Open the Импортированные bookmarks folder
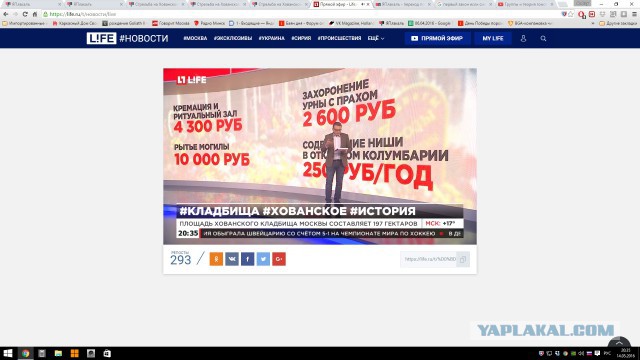Image resolution: width=640 pixels, height=360 pixels. click(24, 23)
